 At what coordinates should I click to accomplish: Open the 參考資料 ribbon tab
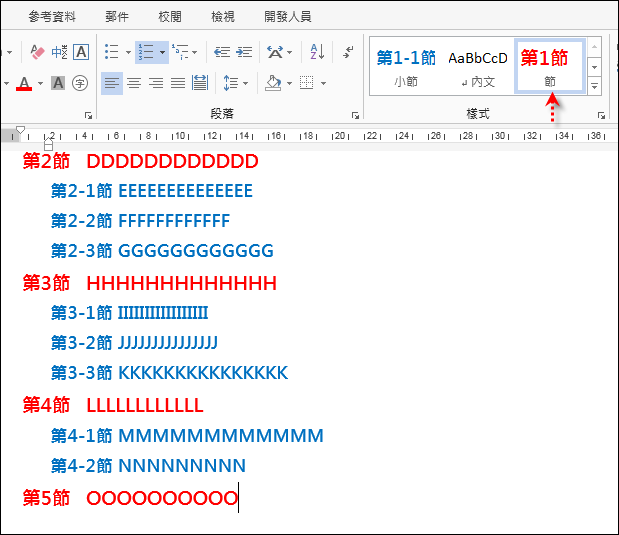pos(52,17)
